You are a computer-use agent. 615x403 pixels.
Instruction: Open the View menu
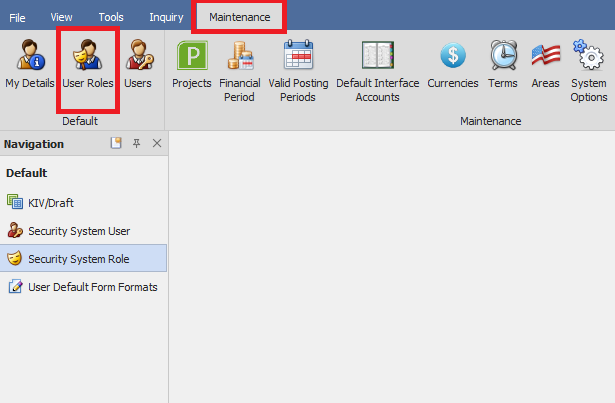[62, 17]
